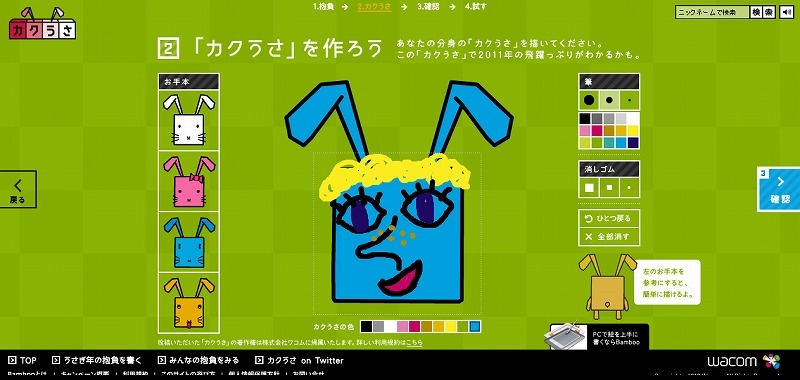This screenshot has width=800, height=380.
Task: Undo last stroke with ひとつ戻る
Action: point(609,218)
